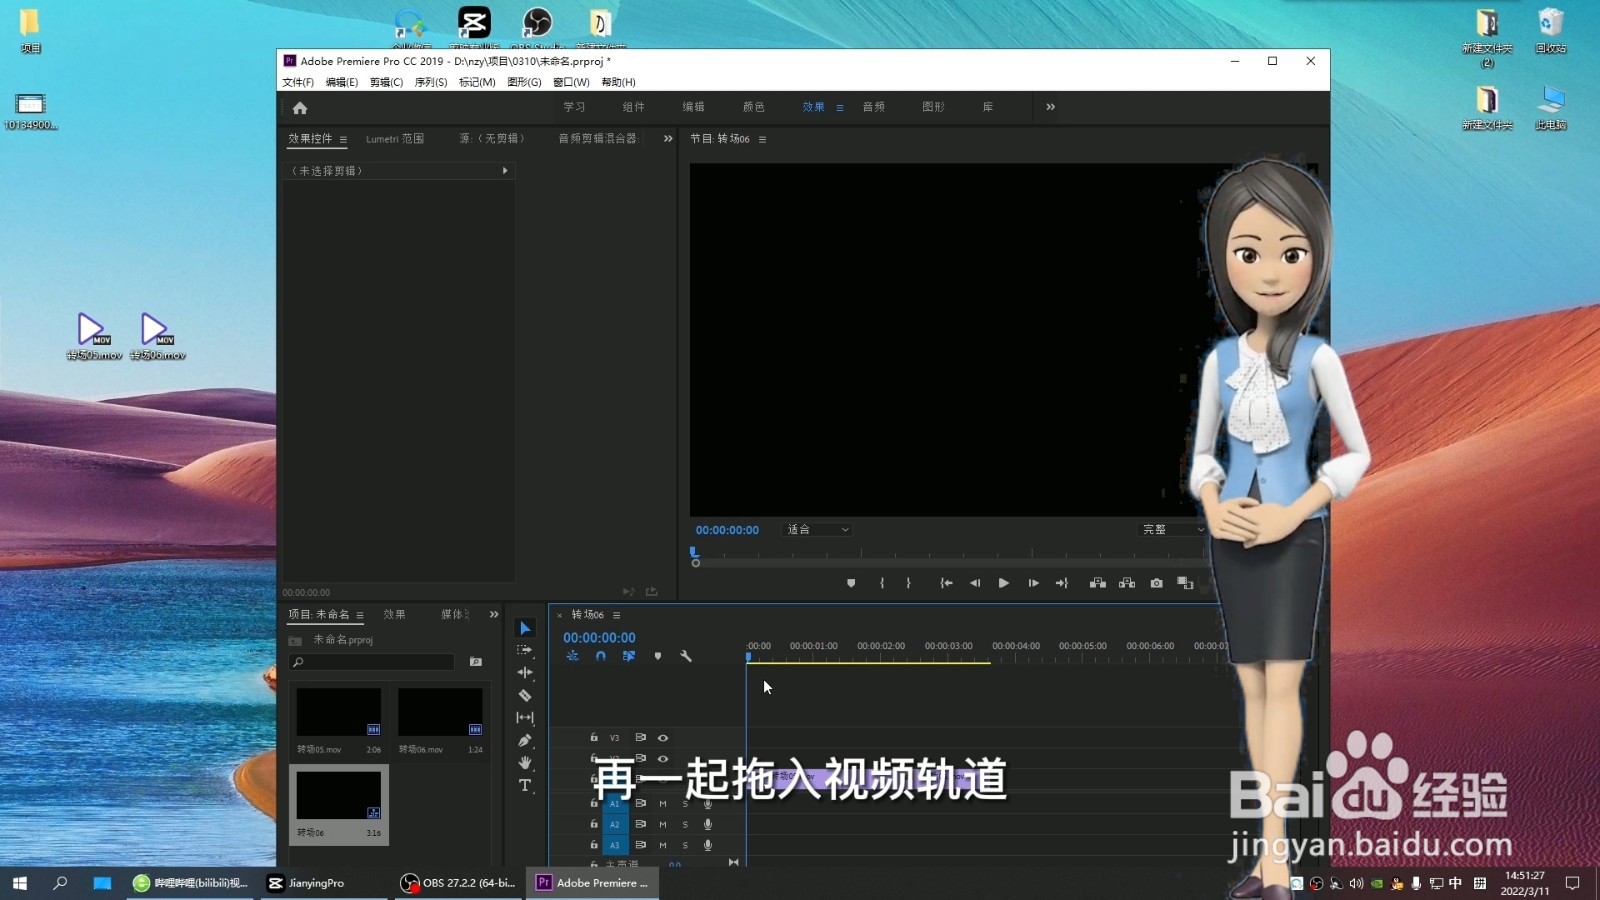The width and height of the screenshot is (1600, 900).
Task: Mute audio track A1 with the M button
Action: click(x=662, y=804)
